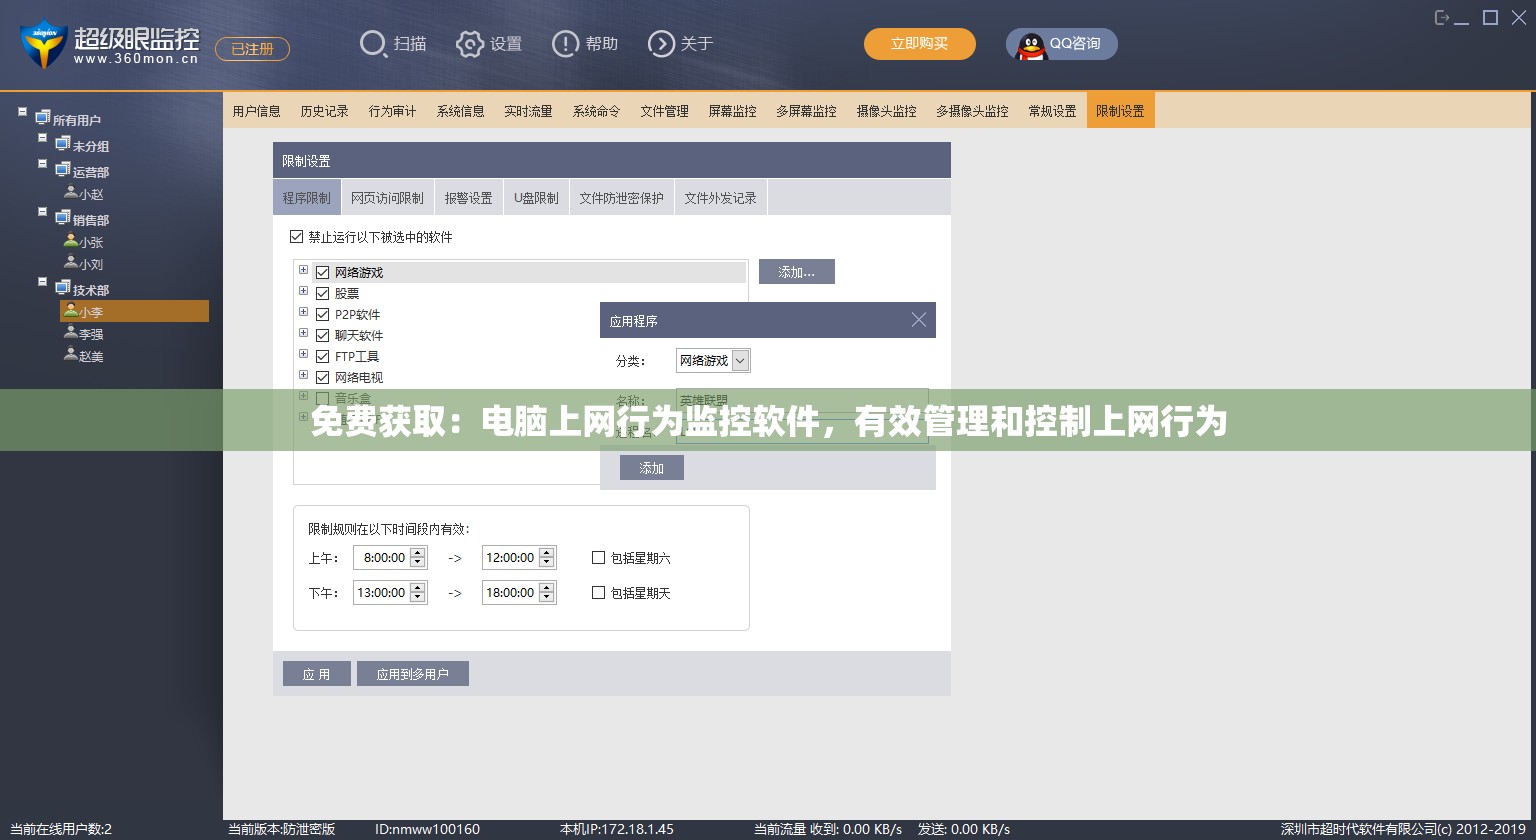
Task: Uncheck the 股票 checkbox
Action: point(322,293)
